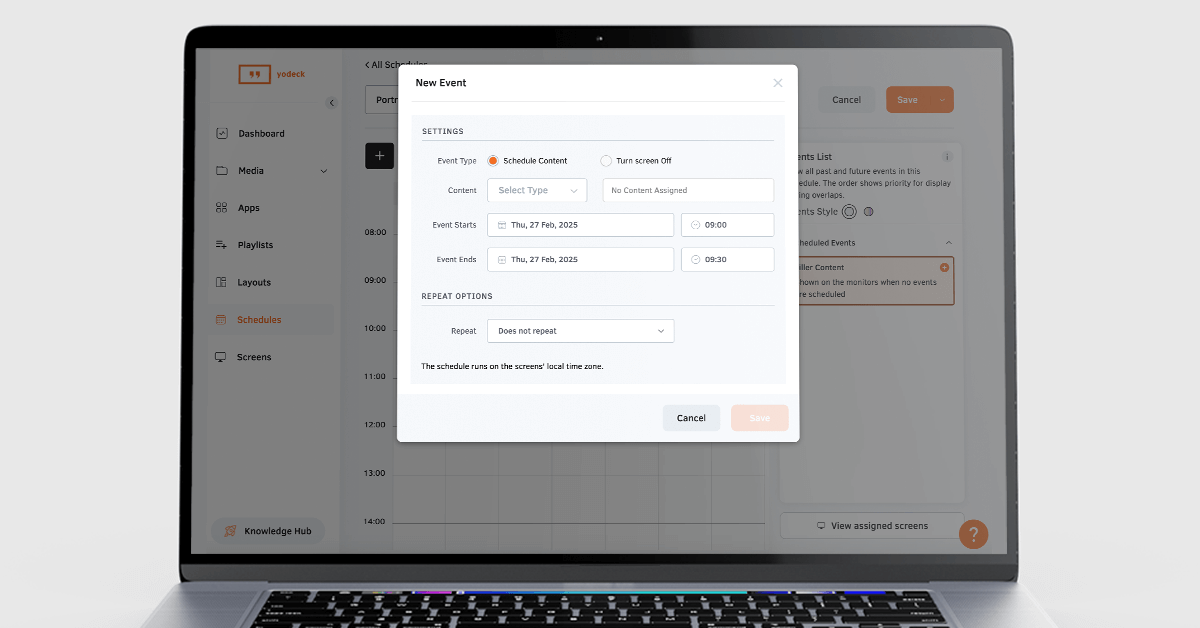Open the orange help question mark

tap(973, 534)
